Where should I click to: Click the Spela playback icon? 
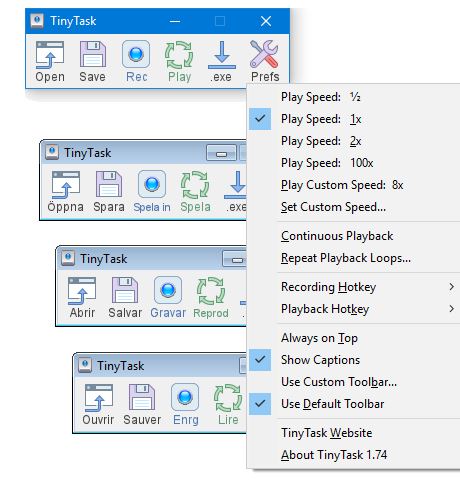[195, 185]
